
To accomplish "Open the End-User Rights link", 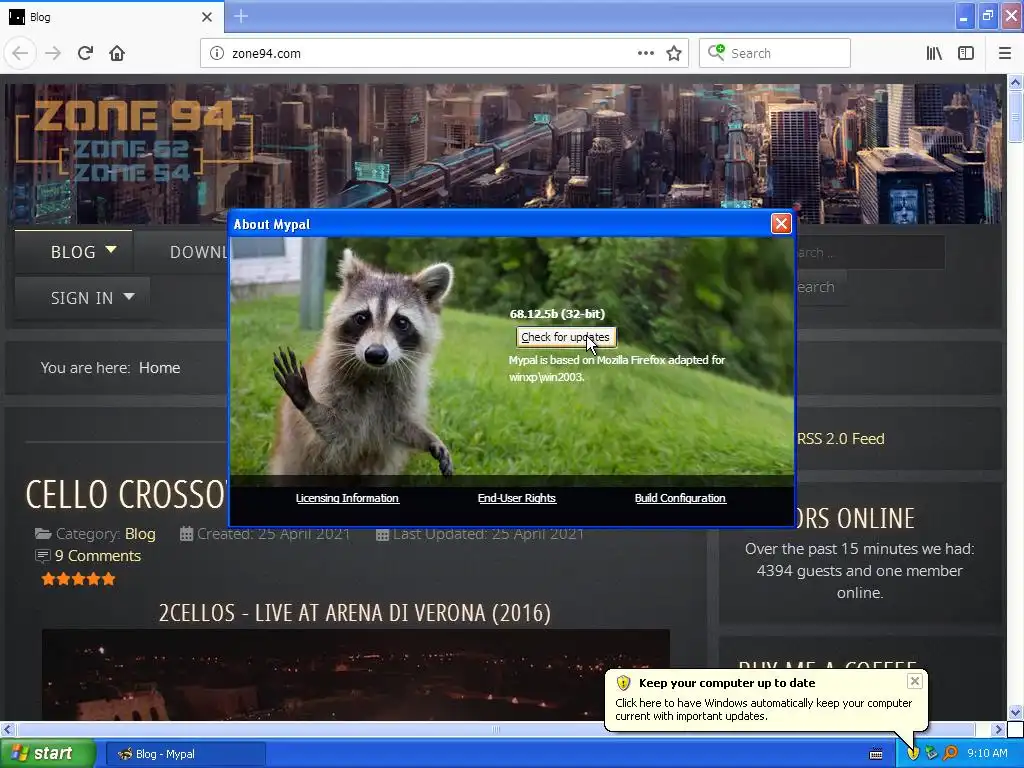I will pyautogui.click(x=517, y=498).
